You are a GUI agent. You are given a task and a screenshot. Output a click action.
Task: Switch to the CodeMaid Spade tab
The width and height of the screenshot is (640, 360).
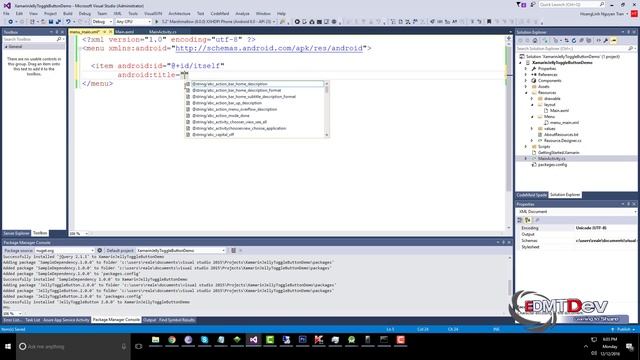coord(531,195)
